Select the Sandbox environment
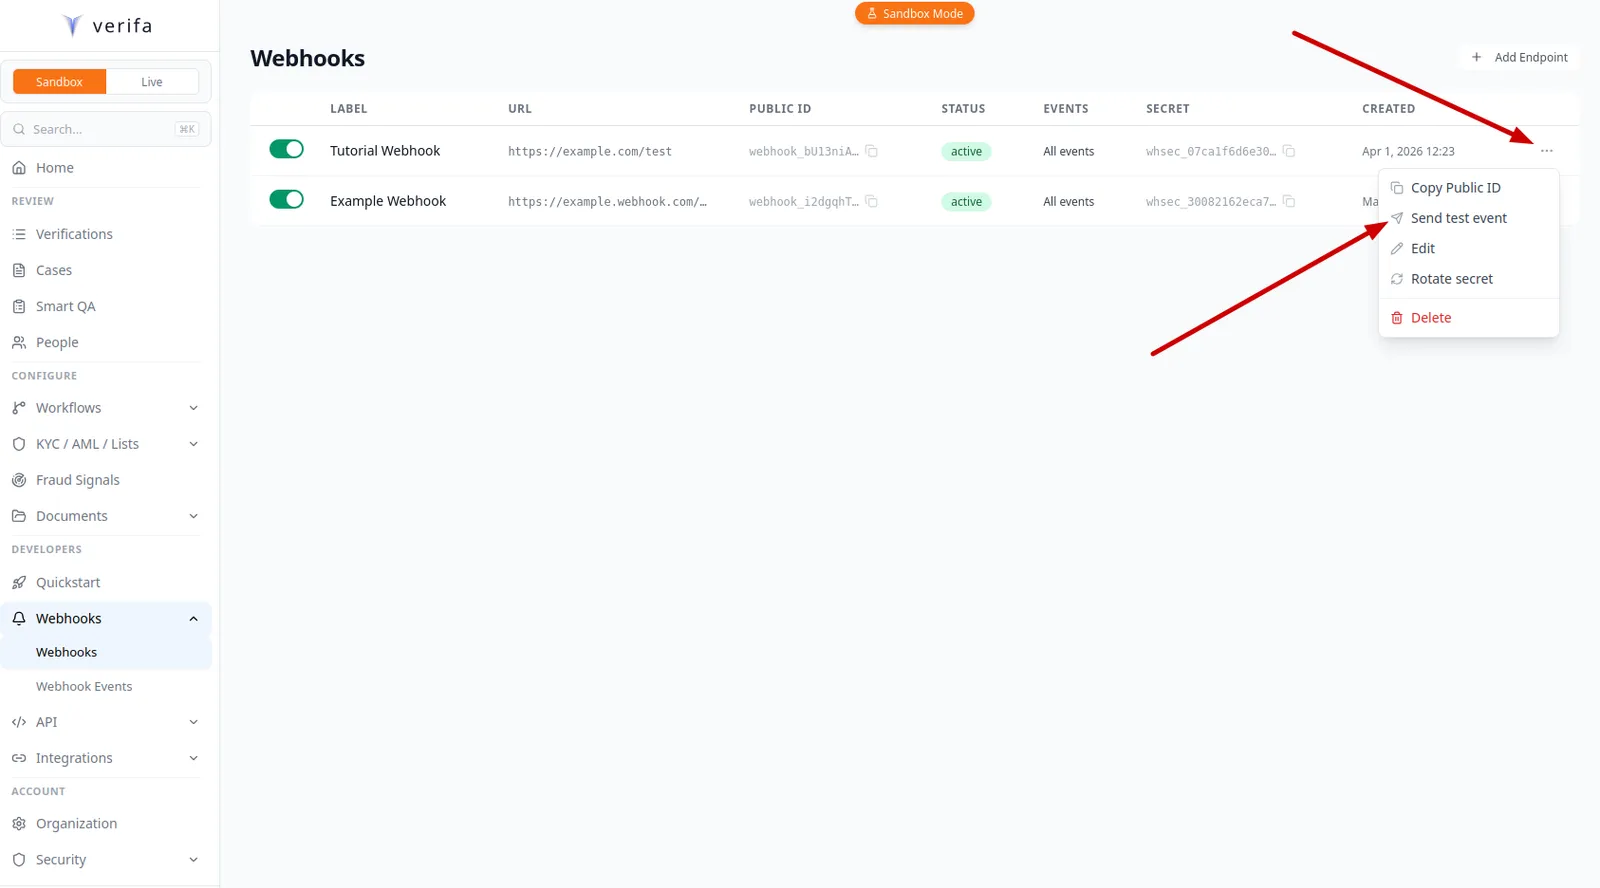This screenshot has height=888, width=1600. tap(59, 82)
